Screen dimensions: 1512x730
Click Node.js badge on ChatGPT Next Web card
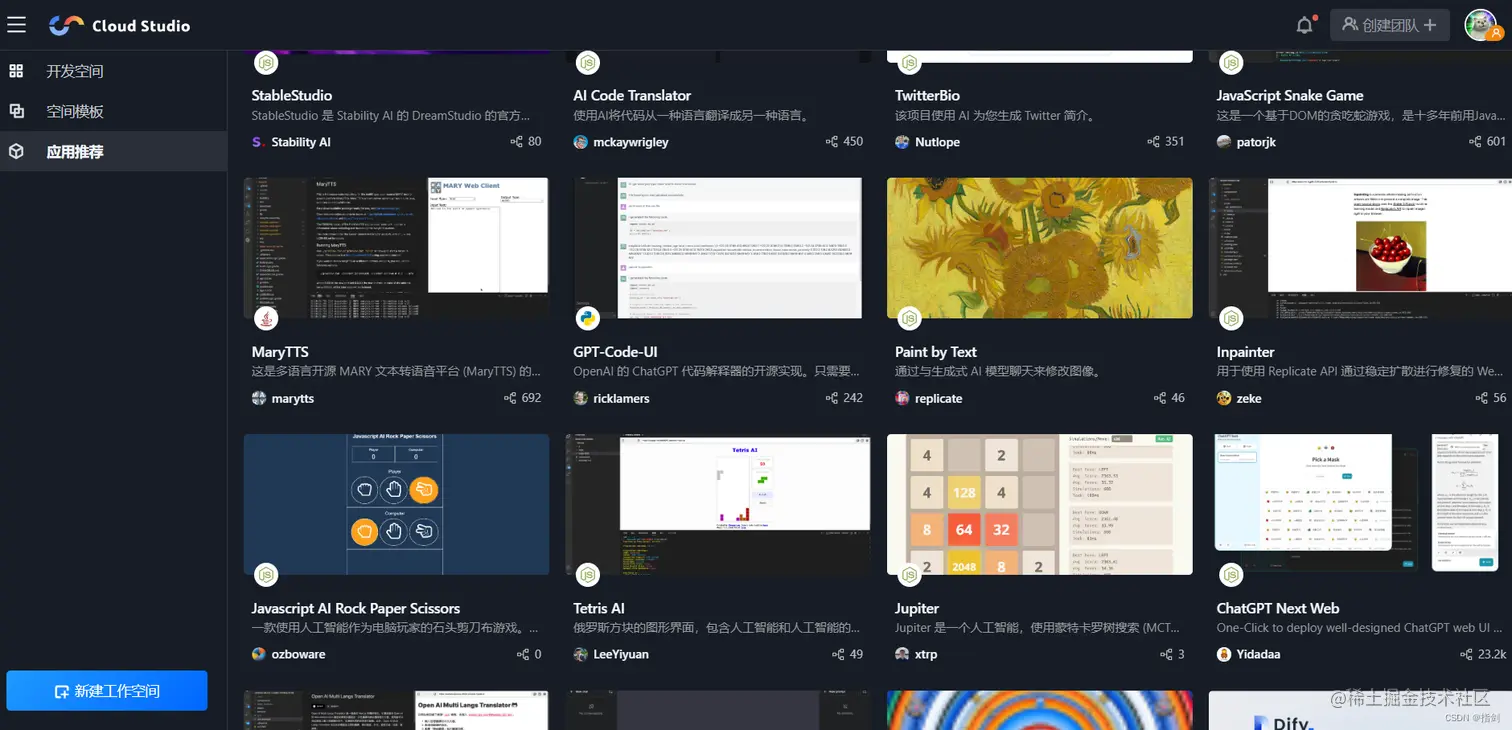tap(1231, 575)
